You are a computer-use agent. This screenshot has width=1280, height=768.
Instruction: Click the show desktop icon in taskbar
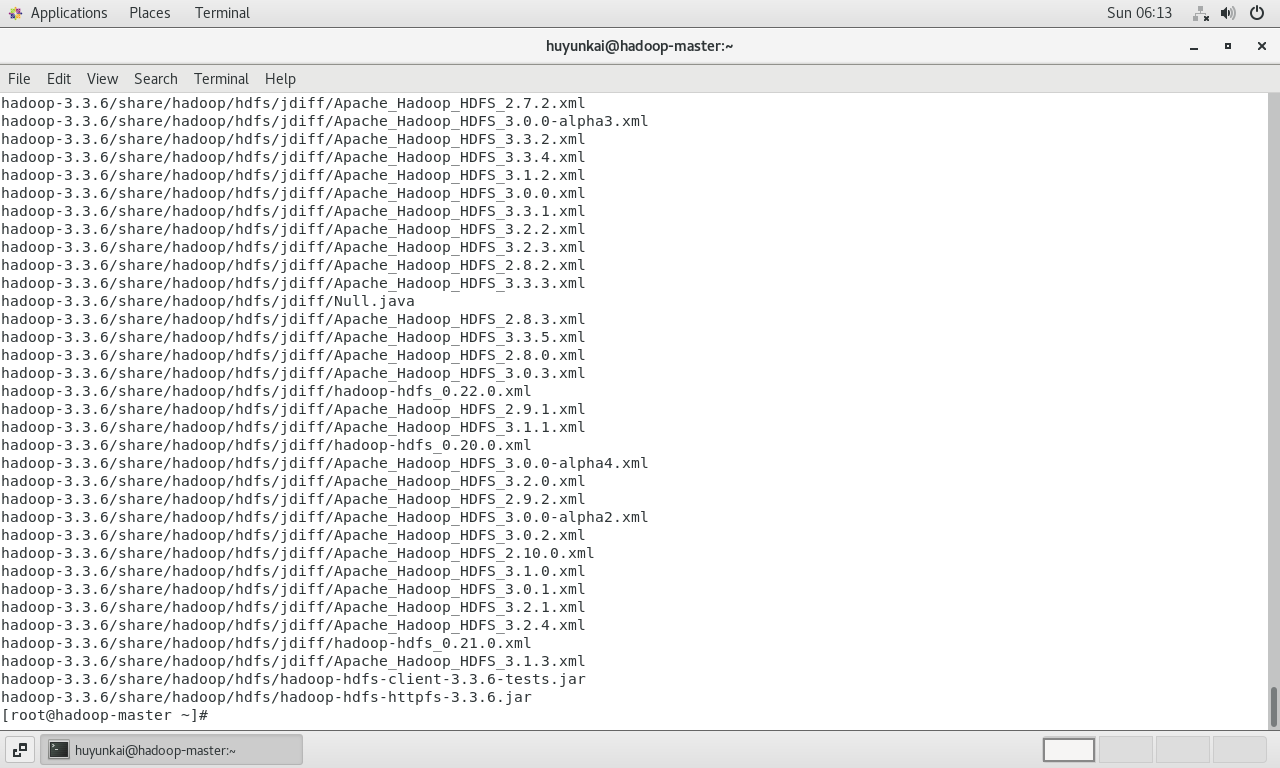20,750
